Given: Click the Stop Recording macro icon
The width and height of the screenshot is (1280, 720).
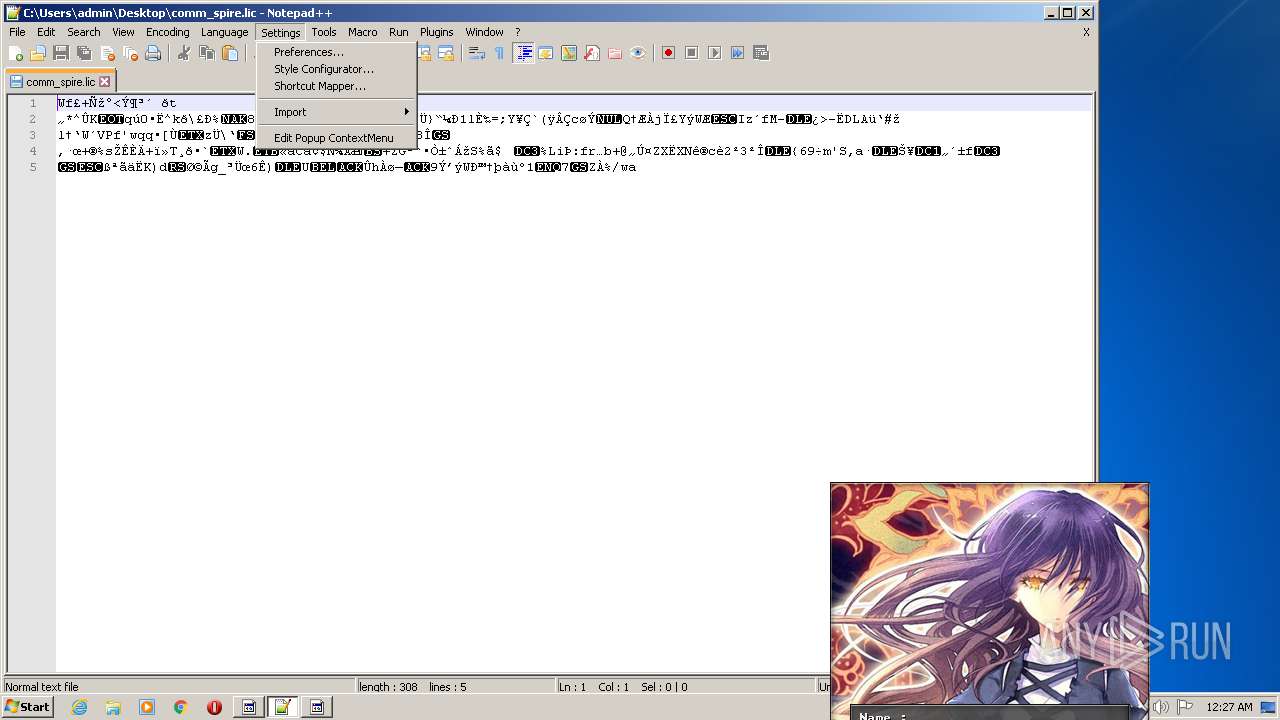Looking at the screenshot, I should pos(691,53).
